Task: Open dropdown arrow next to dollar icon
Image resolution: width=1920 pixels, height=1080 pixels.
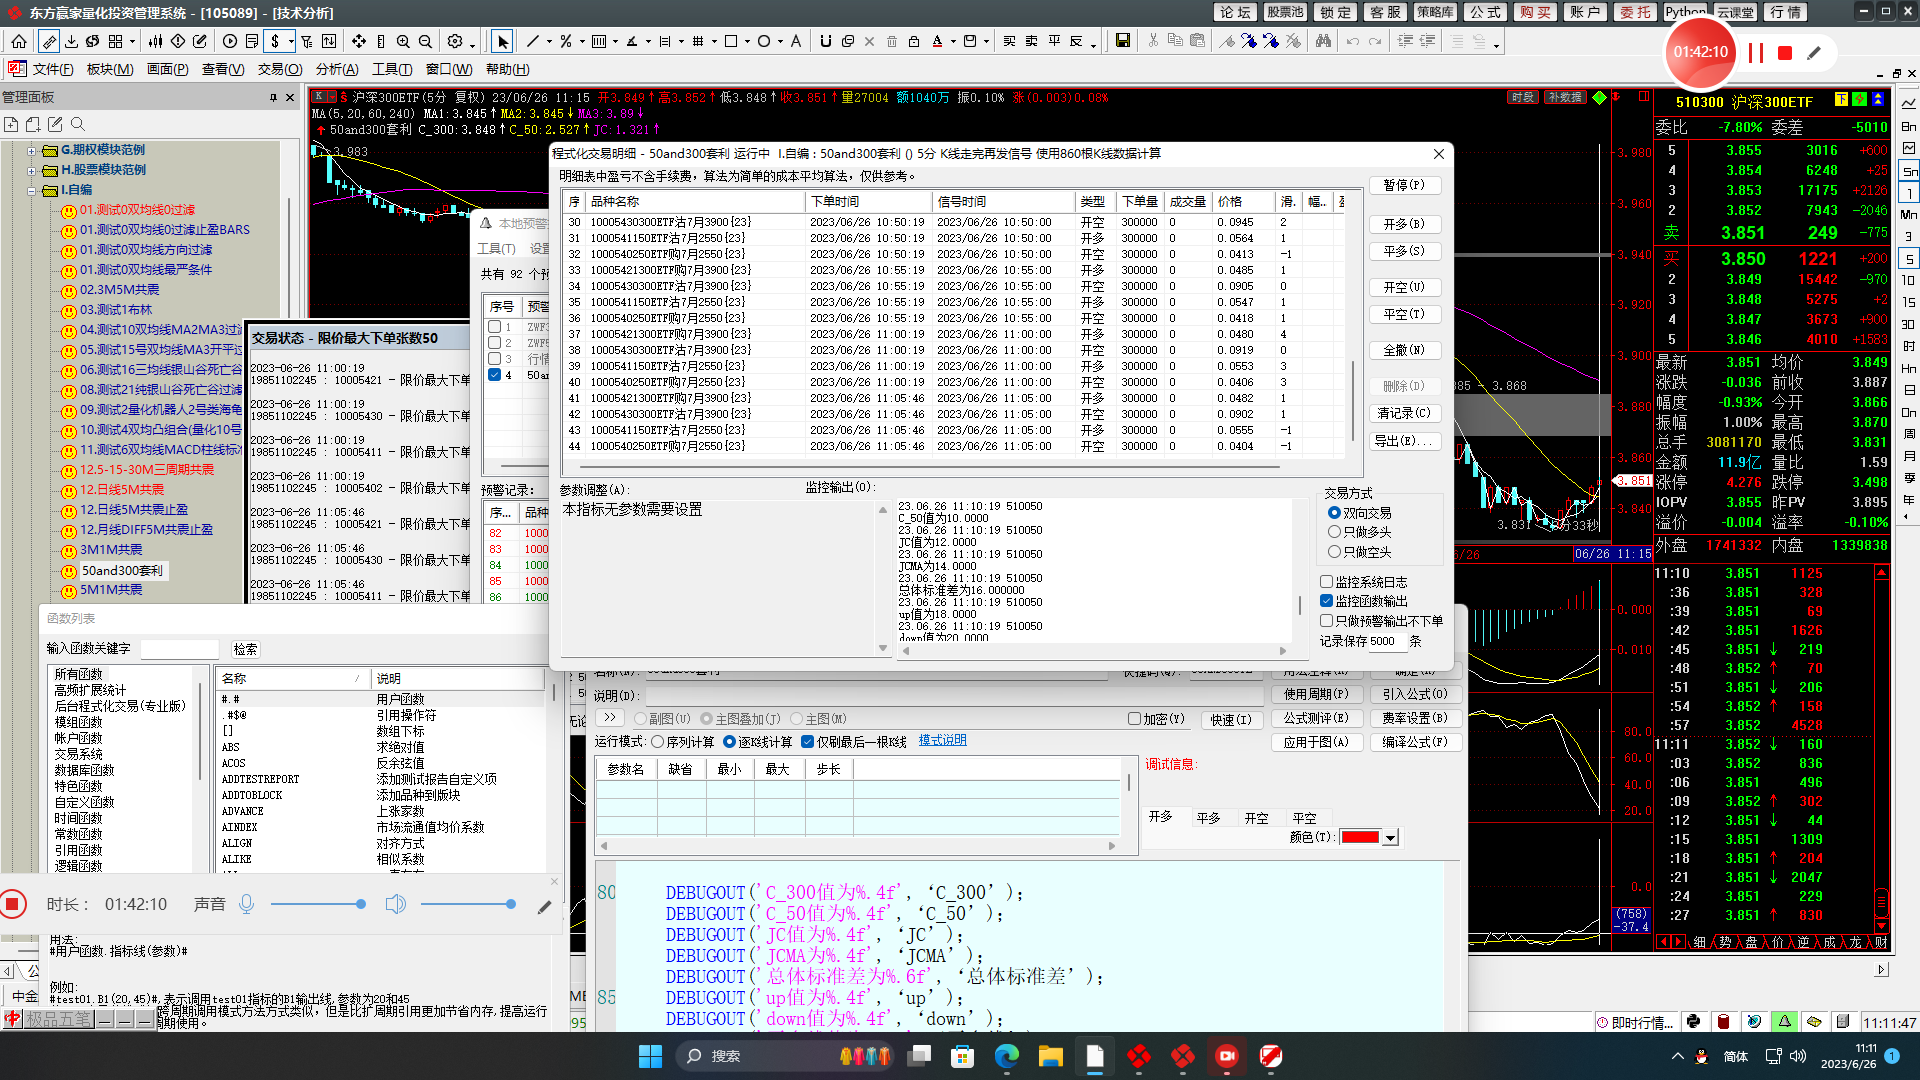Action: coord(290,42)
